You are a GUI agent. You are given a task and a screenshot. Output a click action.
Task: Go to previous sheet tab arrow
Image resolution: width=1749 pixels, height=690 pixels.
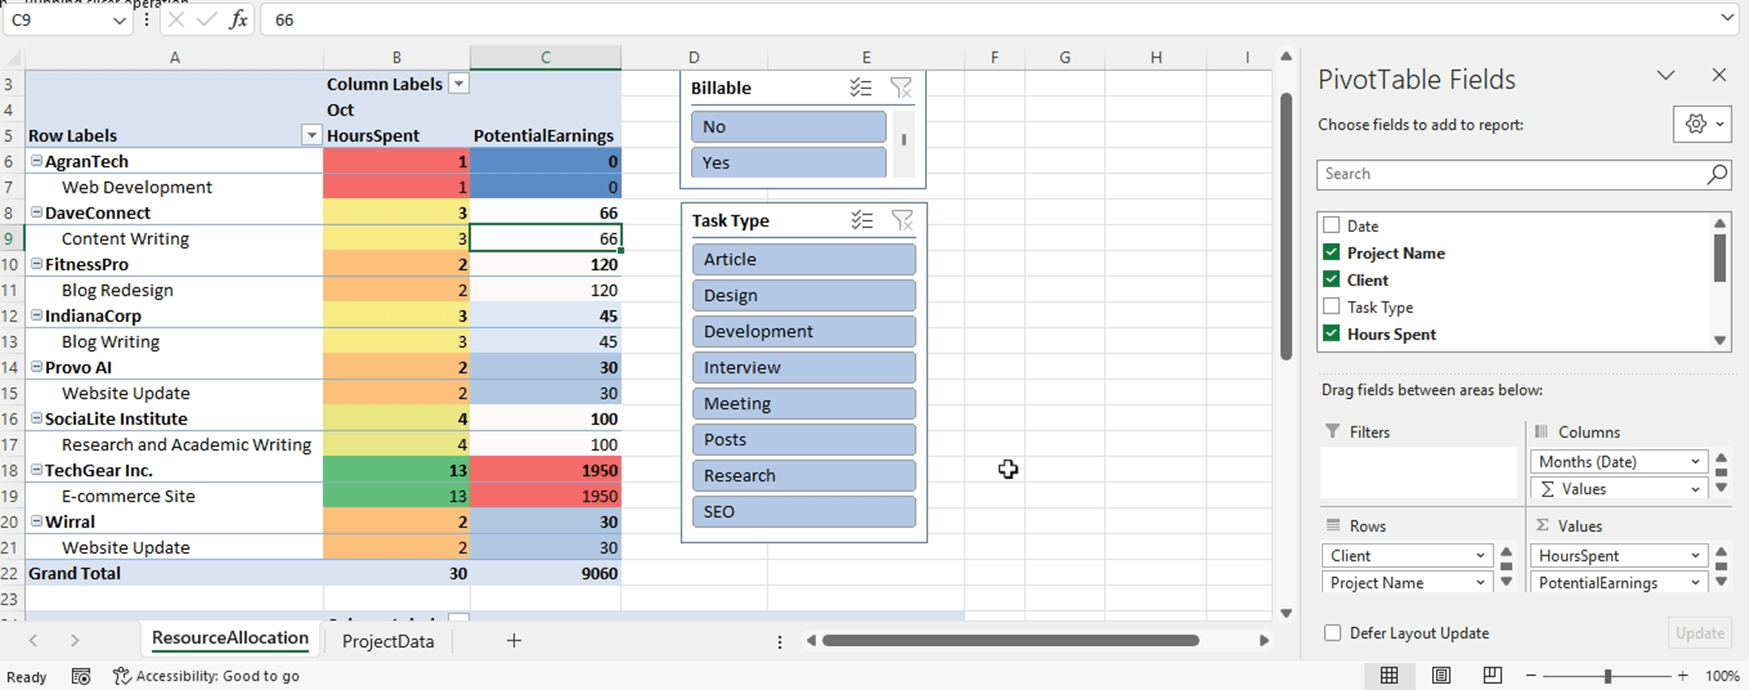(x=33, y=641)
